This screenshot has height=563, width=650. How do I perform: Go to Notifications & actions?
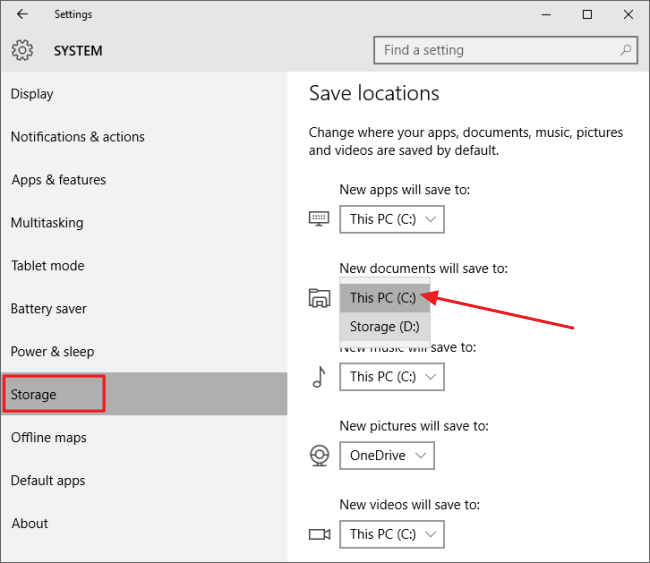[x=77, y=137]
